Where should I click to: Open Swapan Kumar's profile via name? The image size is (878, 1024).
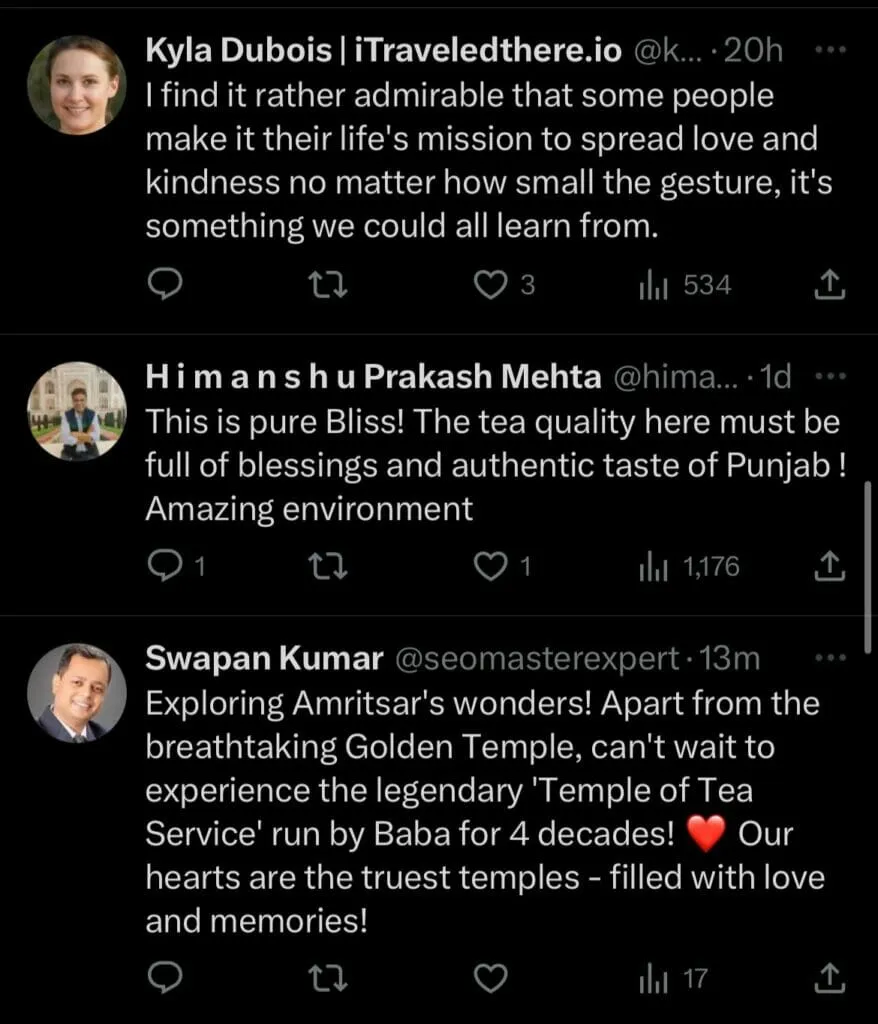click(264, 658)
